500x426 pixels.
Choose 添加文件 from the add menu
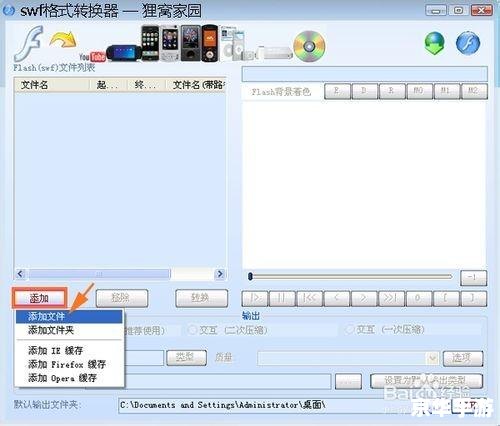69,316
